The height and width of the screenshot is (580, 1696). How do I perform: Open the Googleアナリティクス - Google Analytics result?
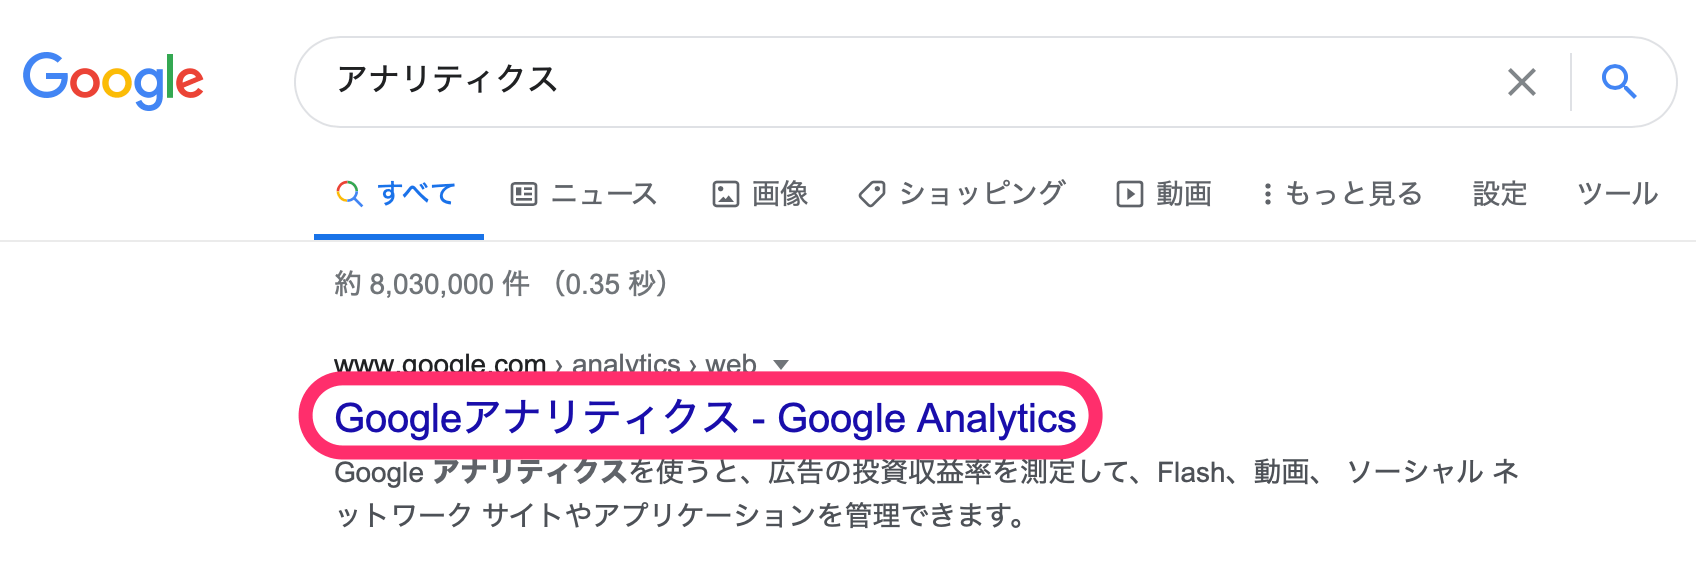pyautogui.click(x=704, y=418)
